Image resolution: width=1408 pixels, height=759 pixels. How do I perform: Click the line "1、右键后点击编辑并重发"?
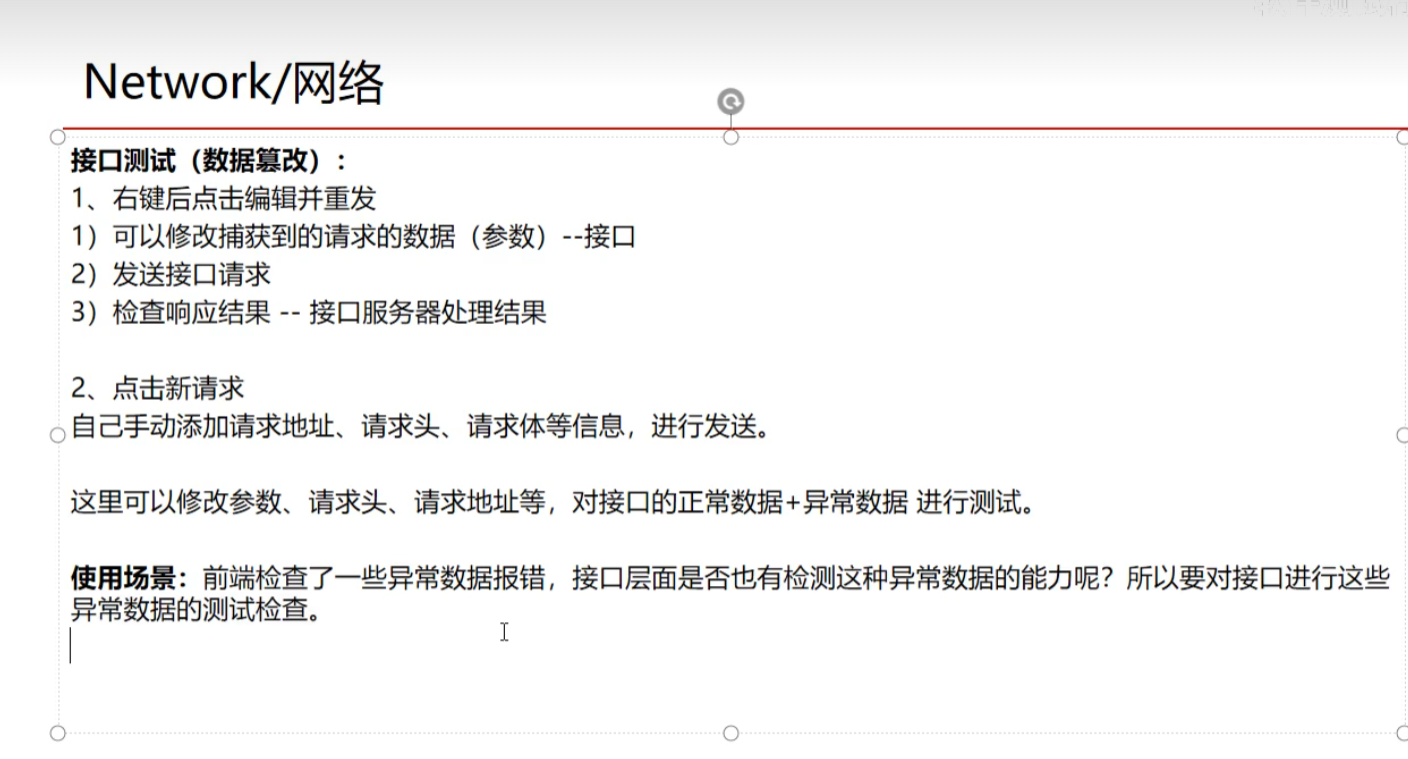coord(223,199)
